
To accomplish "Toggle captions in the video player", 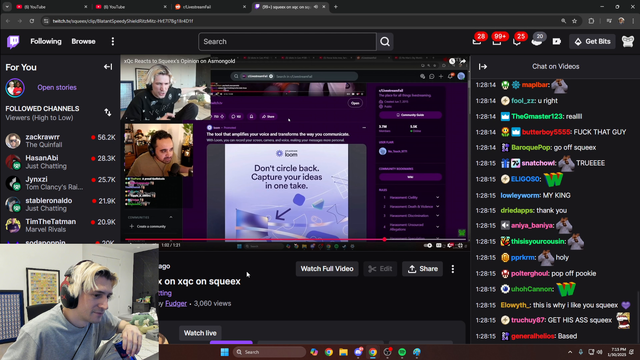I will pyautogui.click(x=439, y=245).
